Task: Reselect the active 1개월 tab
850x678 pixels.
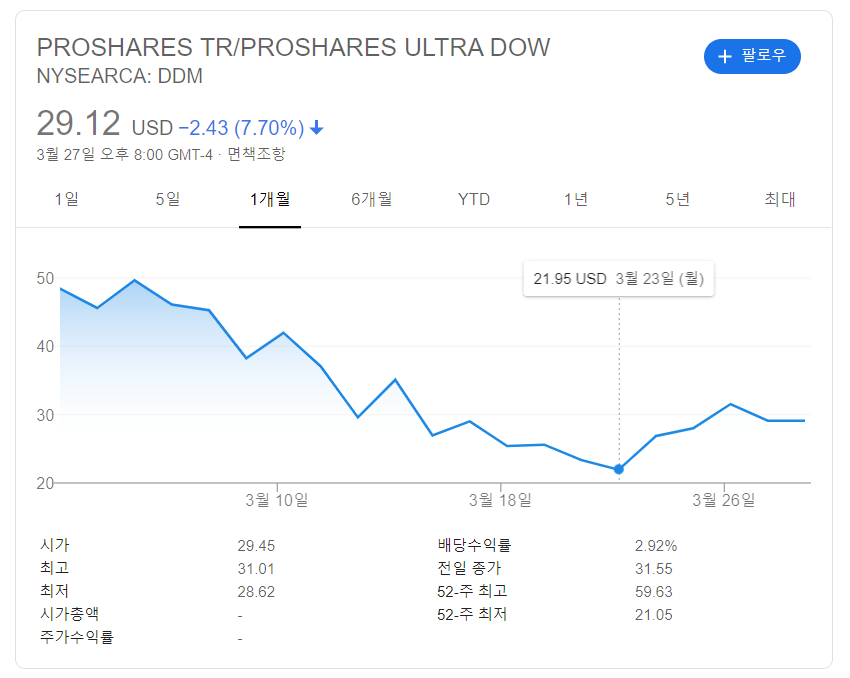Action: (x=269, y=199)
